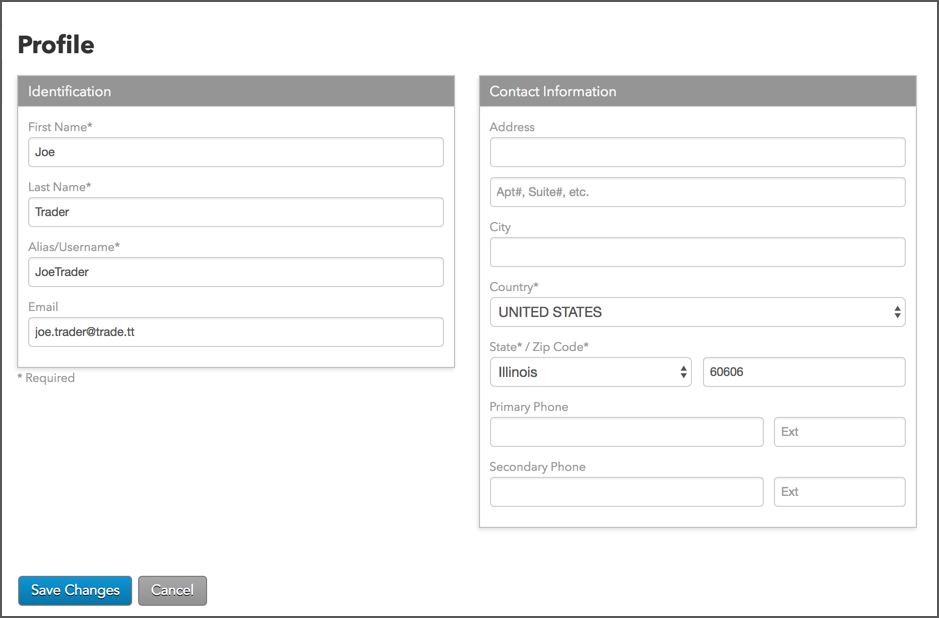This screenshot has width=939, height=618.
Task: Focus the Alias/Username field
Action: pyautogui.click(x=236, y=272)
